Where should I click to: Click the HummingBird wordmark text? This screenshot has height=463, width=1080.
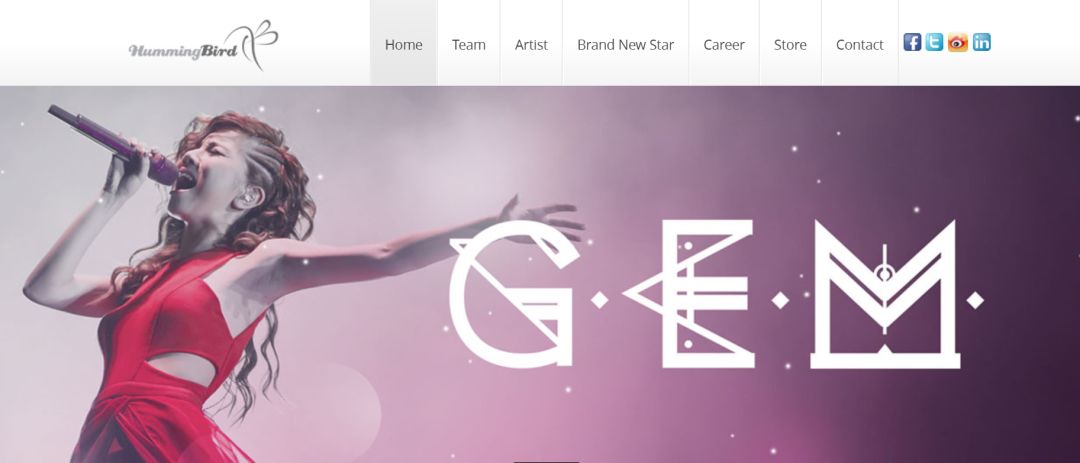point(183,51)
